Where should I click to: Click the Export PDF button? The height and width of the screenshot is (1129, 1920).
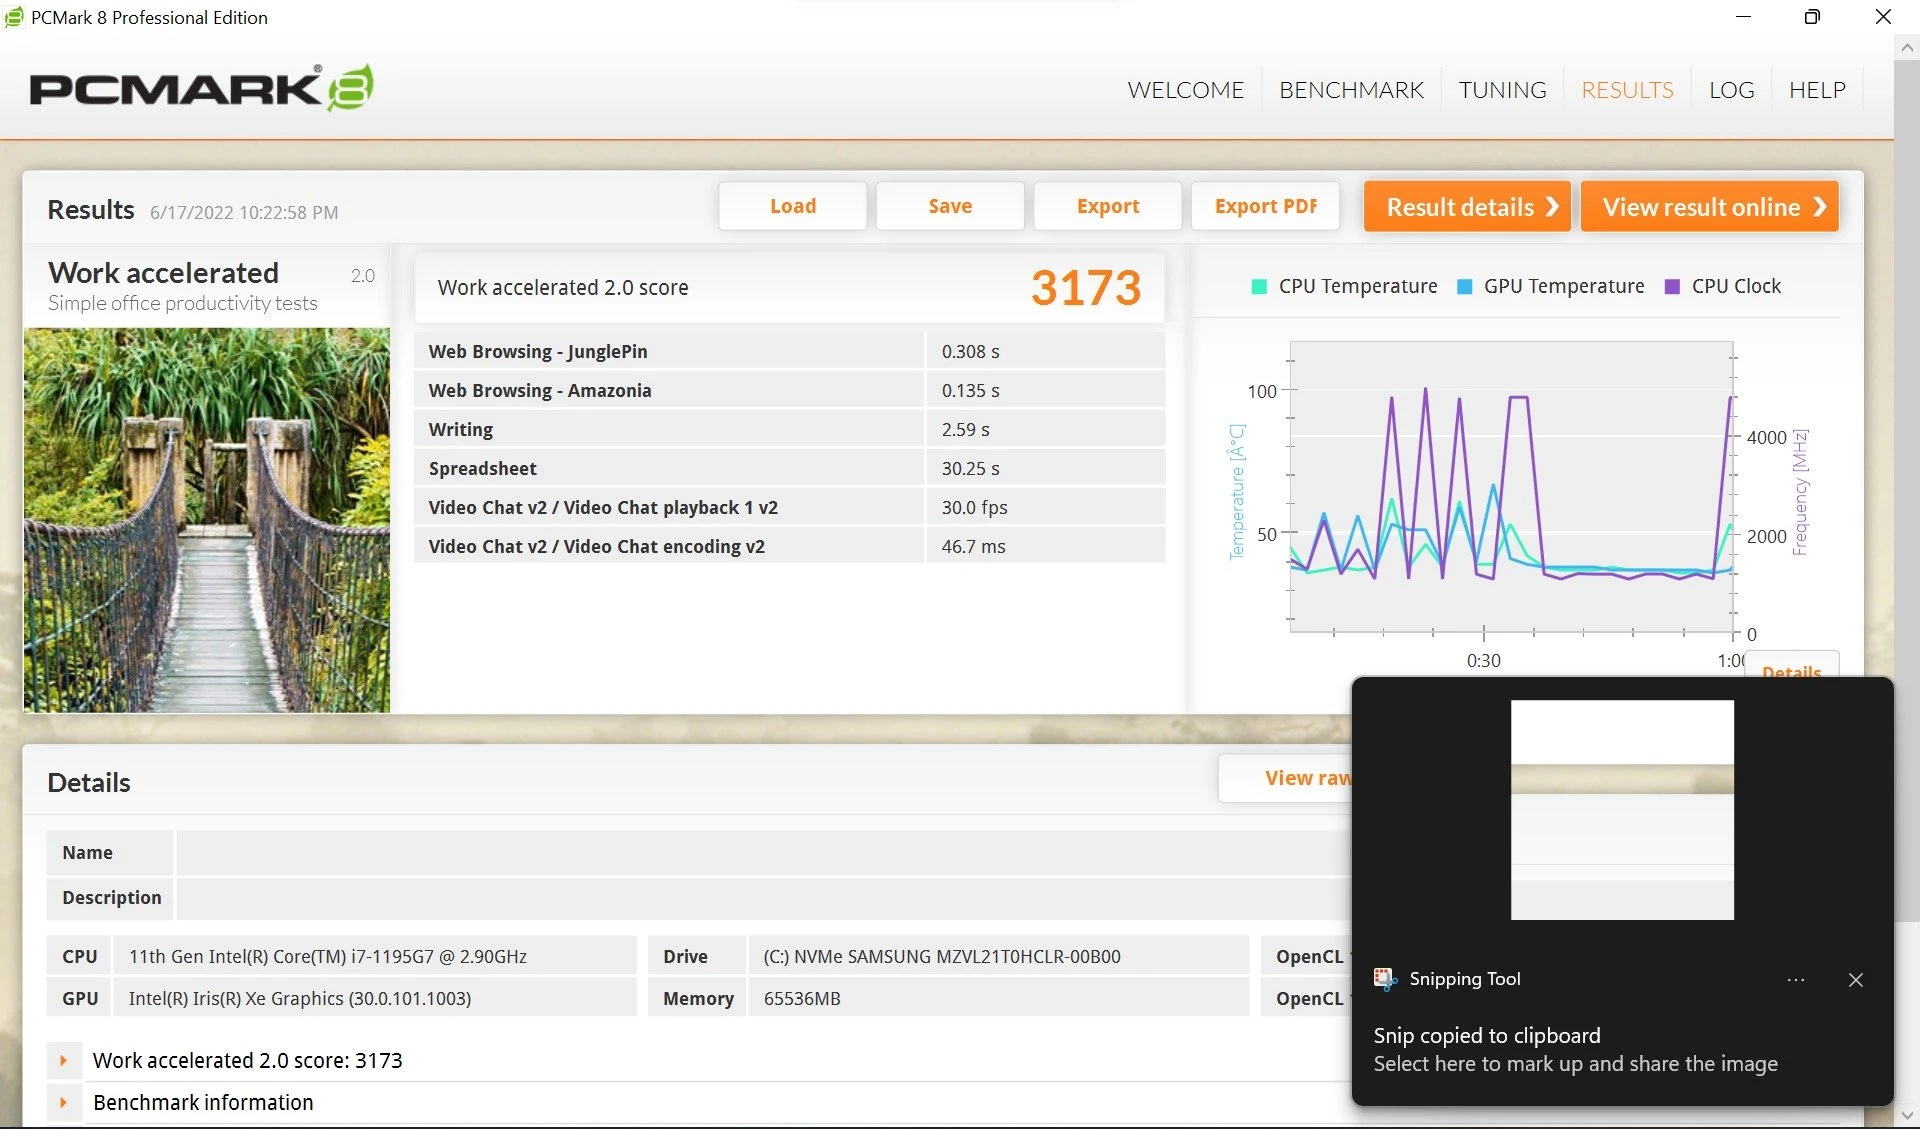(x=1266, y=206)
